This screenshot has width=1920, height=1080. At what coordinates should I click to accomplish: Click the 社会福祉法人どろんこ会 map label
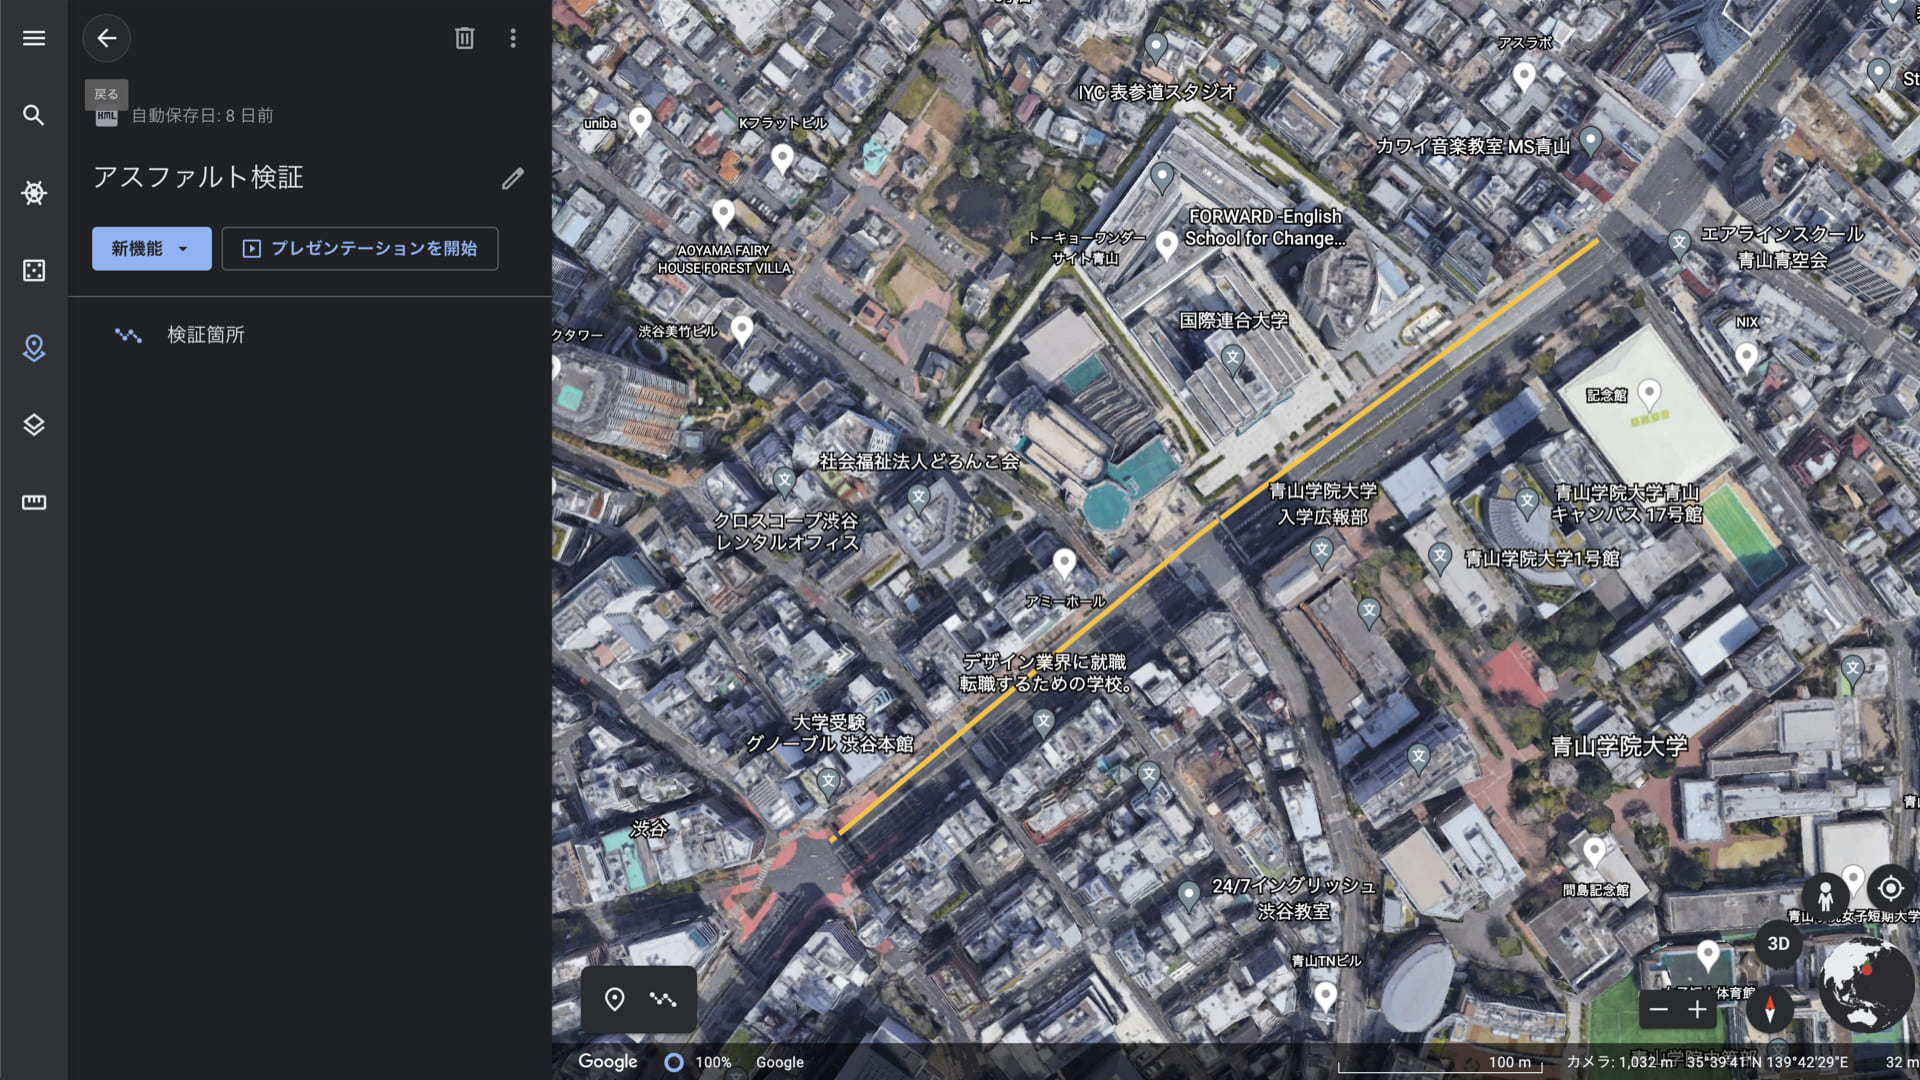919,461
